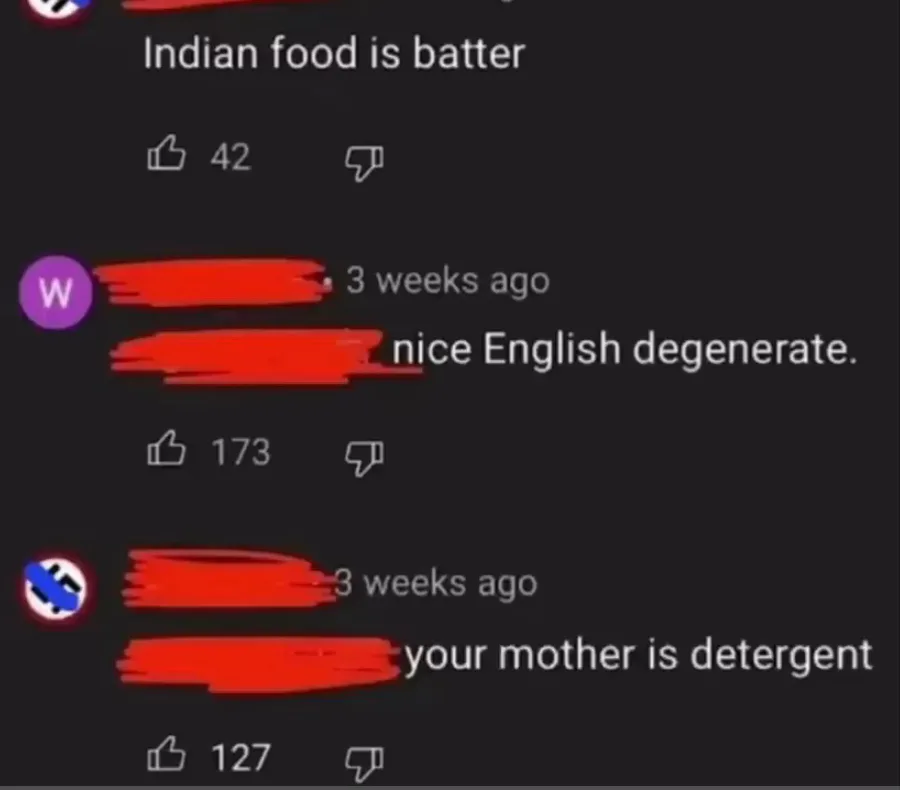Dislike the "your mother is detergent" reply
900x790 pixels.
364,764
